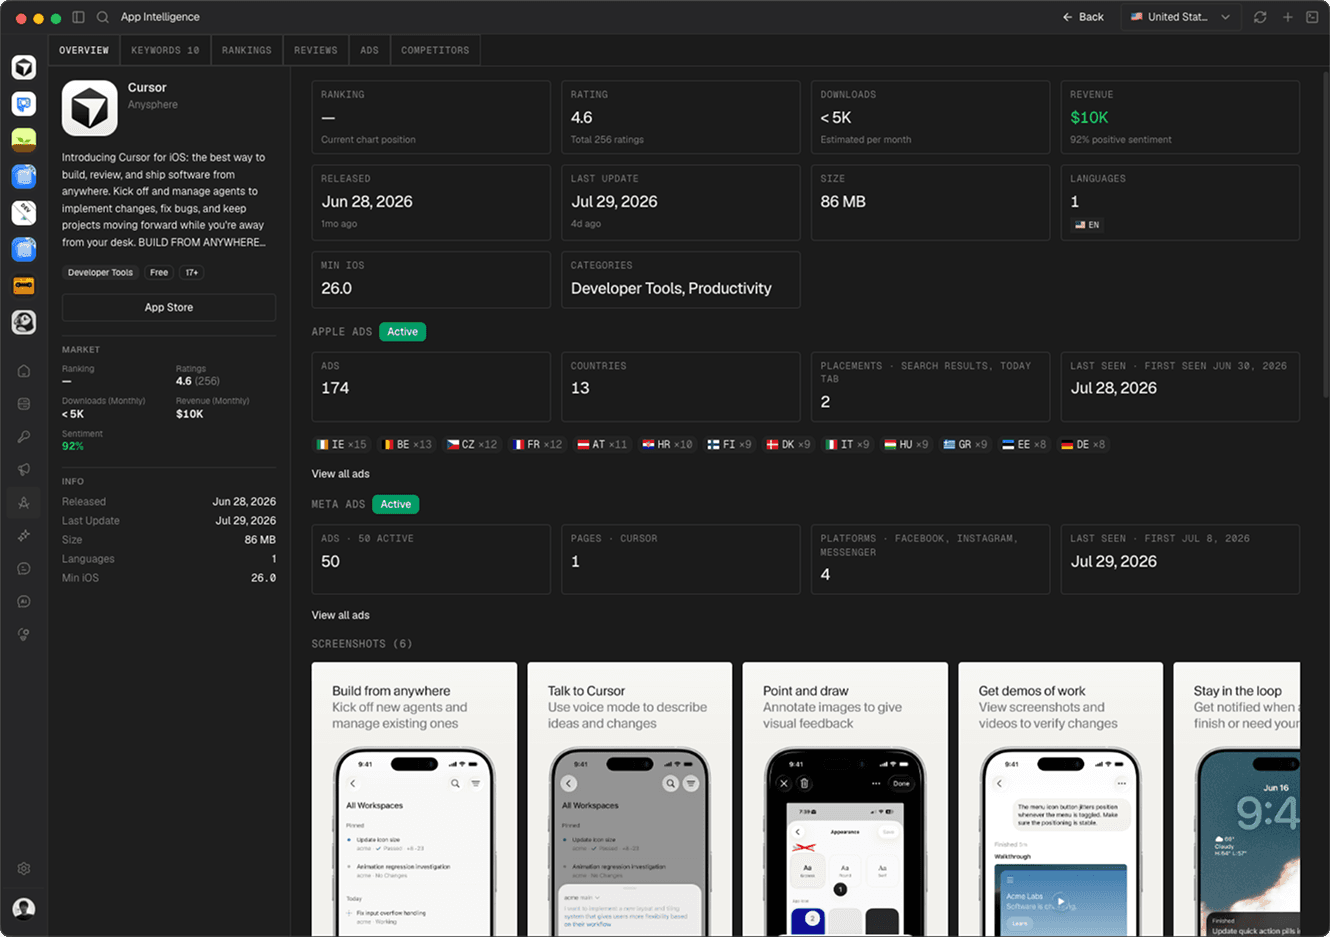This screenshot has height=937, width=1330.
Task: Open the Talk to Cursor screenshot
Action: [630, 799]
